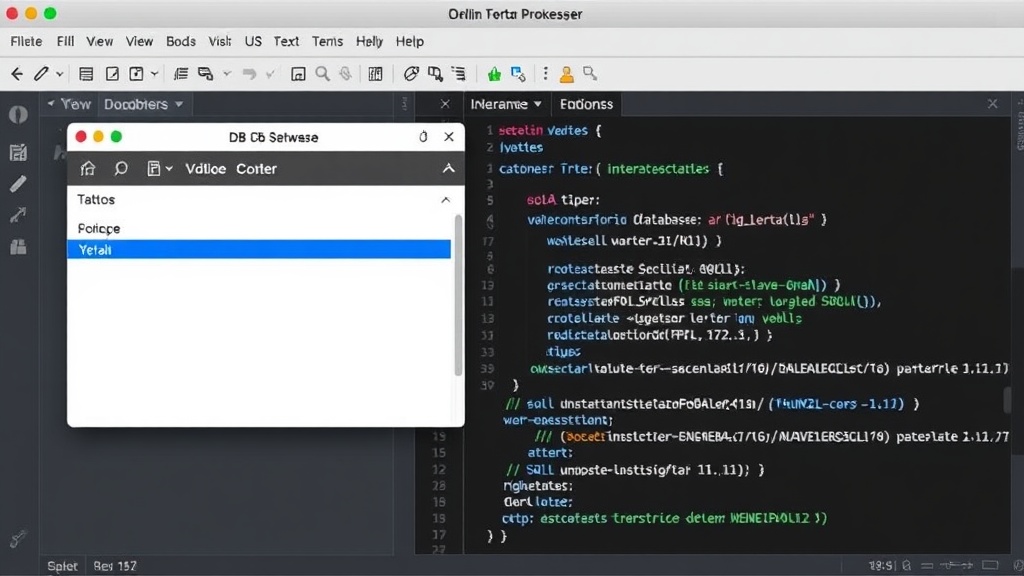Click the green thumbs-up icon
1024x576 pixels.
pos(494,74)
